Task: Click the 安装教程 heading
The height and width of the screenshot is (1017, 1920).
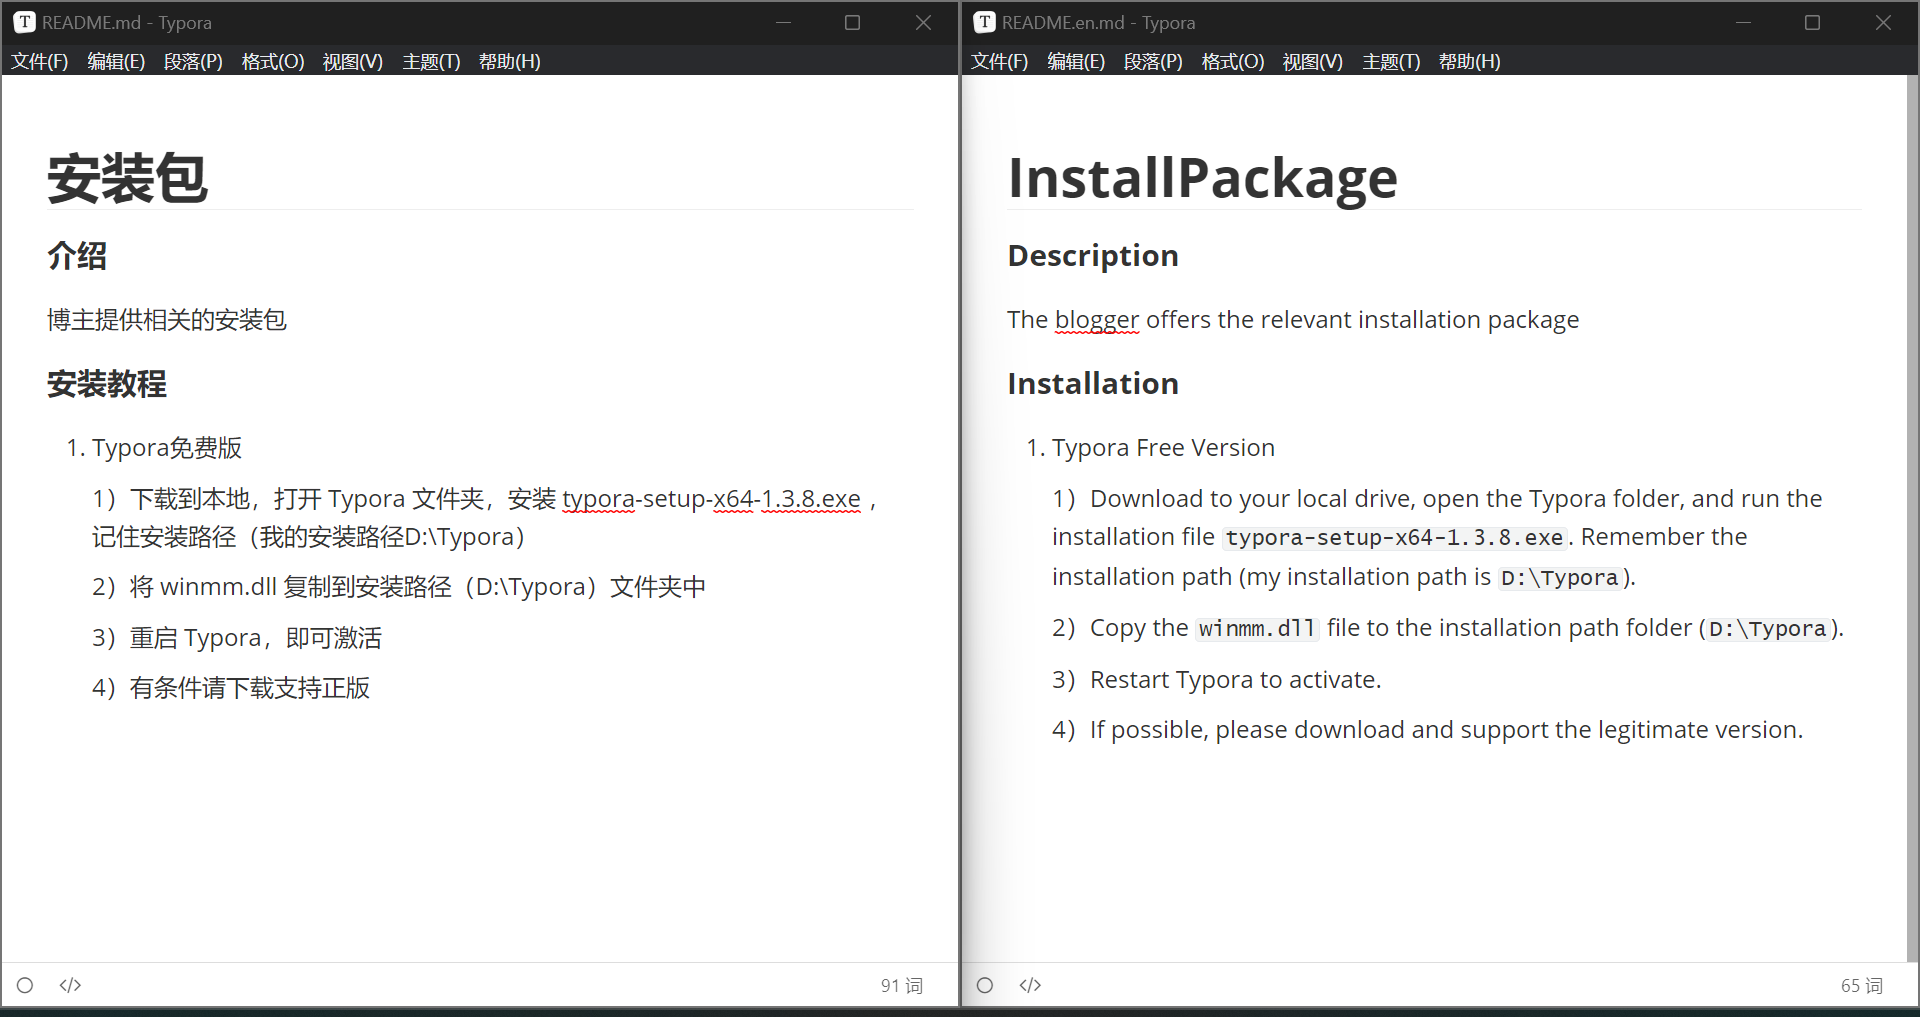Action: point(107,384)
